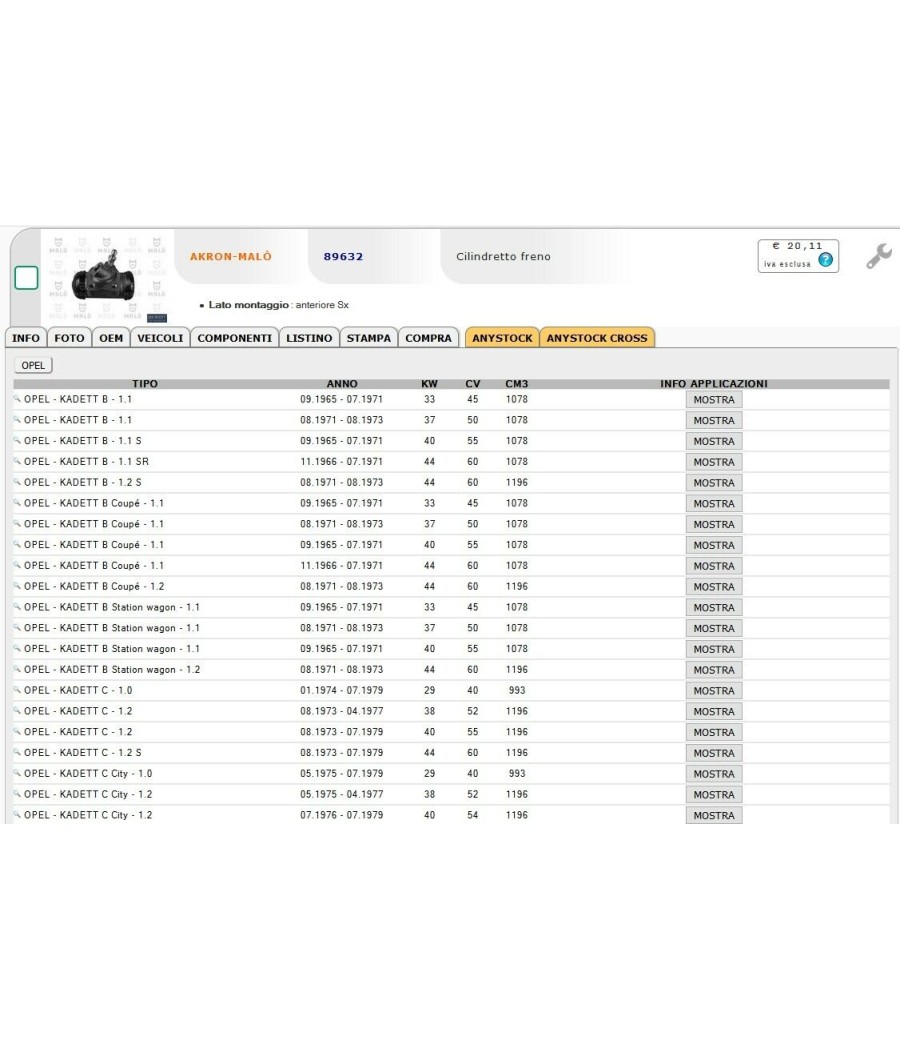This screenshot has height=1050, width=900.
Task: Go to the VEICOLI tab
Action: 160,338
